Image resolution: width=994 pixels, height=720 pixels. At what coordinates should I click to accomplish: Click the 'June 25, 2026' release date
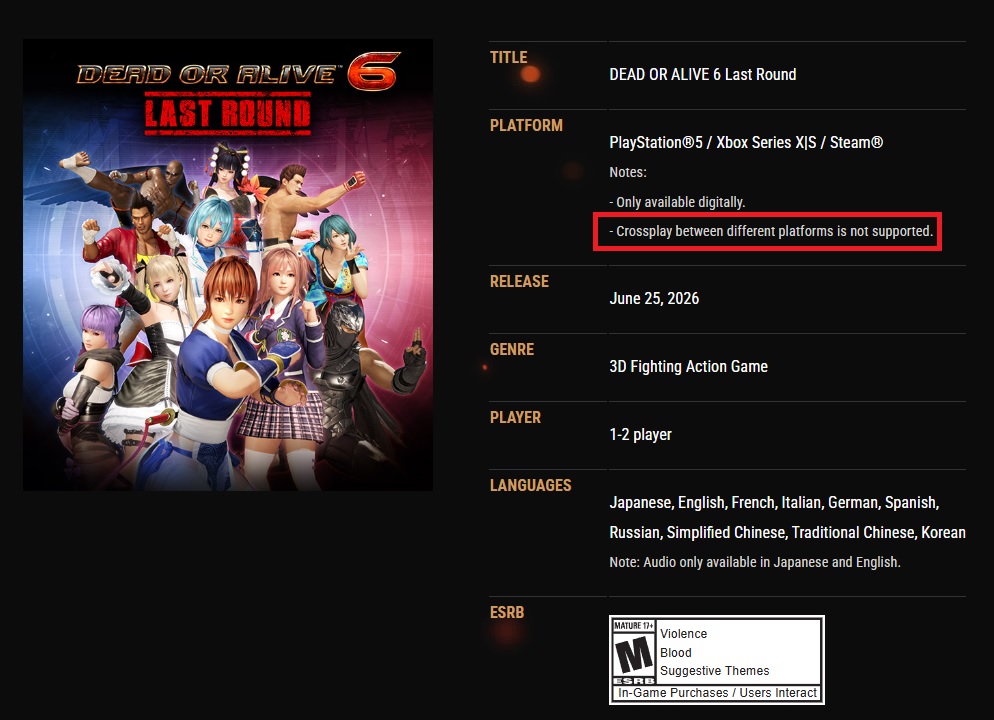[x=654, y=299]
